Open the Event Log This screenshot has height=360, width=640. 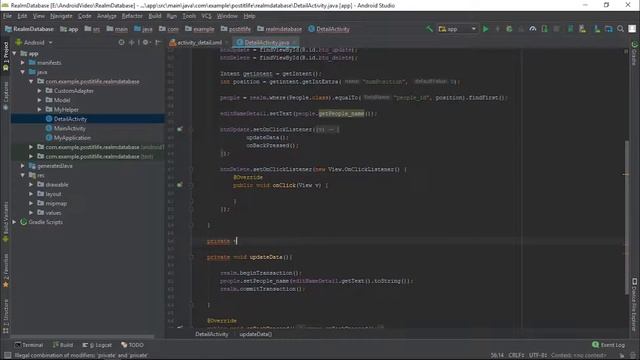(608, 345)
